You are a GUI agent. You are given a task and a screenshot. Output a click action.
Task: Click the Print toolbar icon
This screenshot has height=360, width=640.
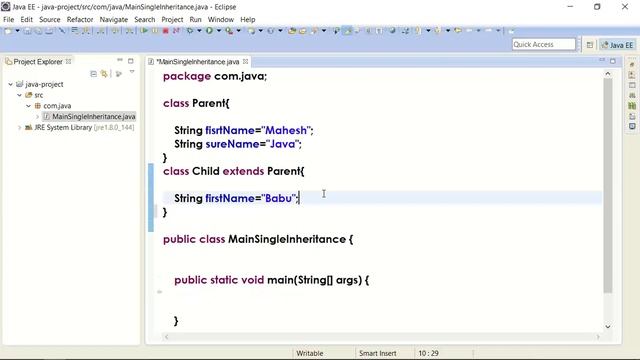[x=49, y=31]
